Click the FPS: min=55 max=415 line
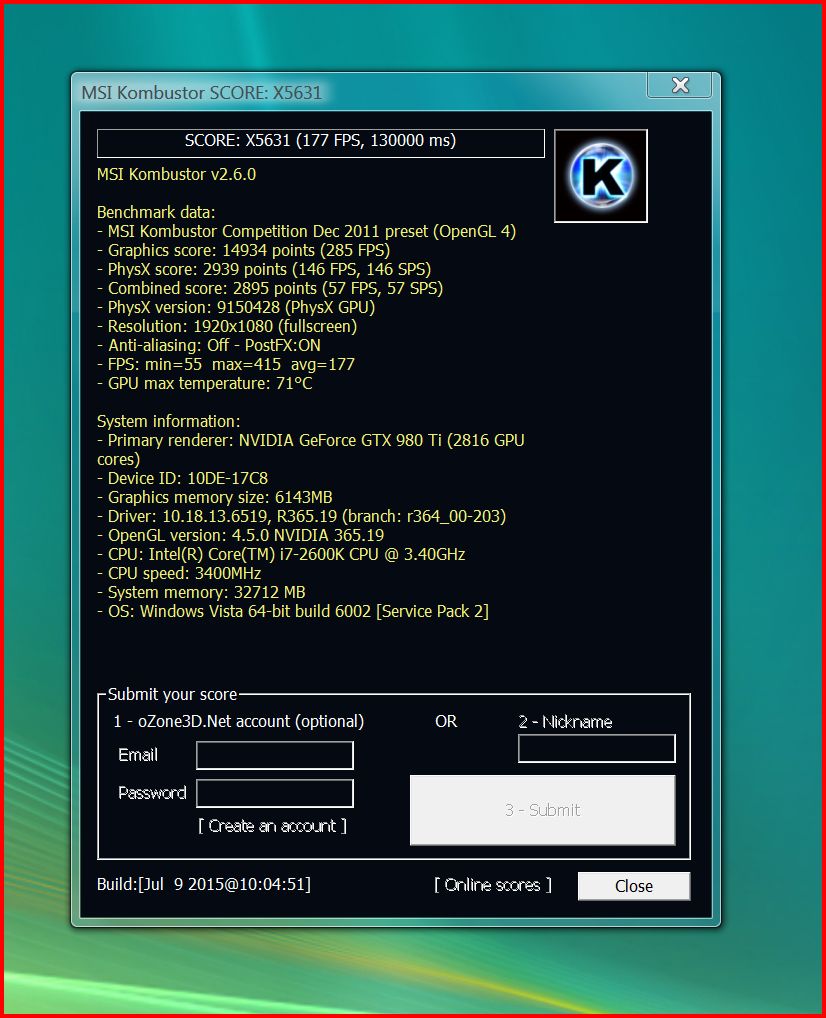 coord(226,364)
